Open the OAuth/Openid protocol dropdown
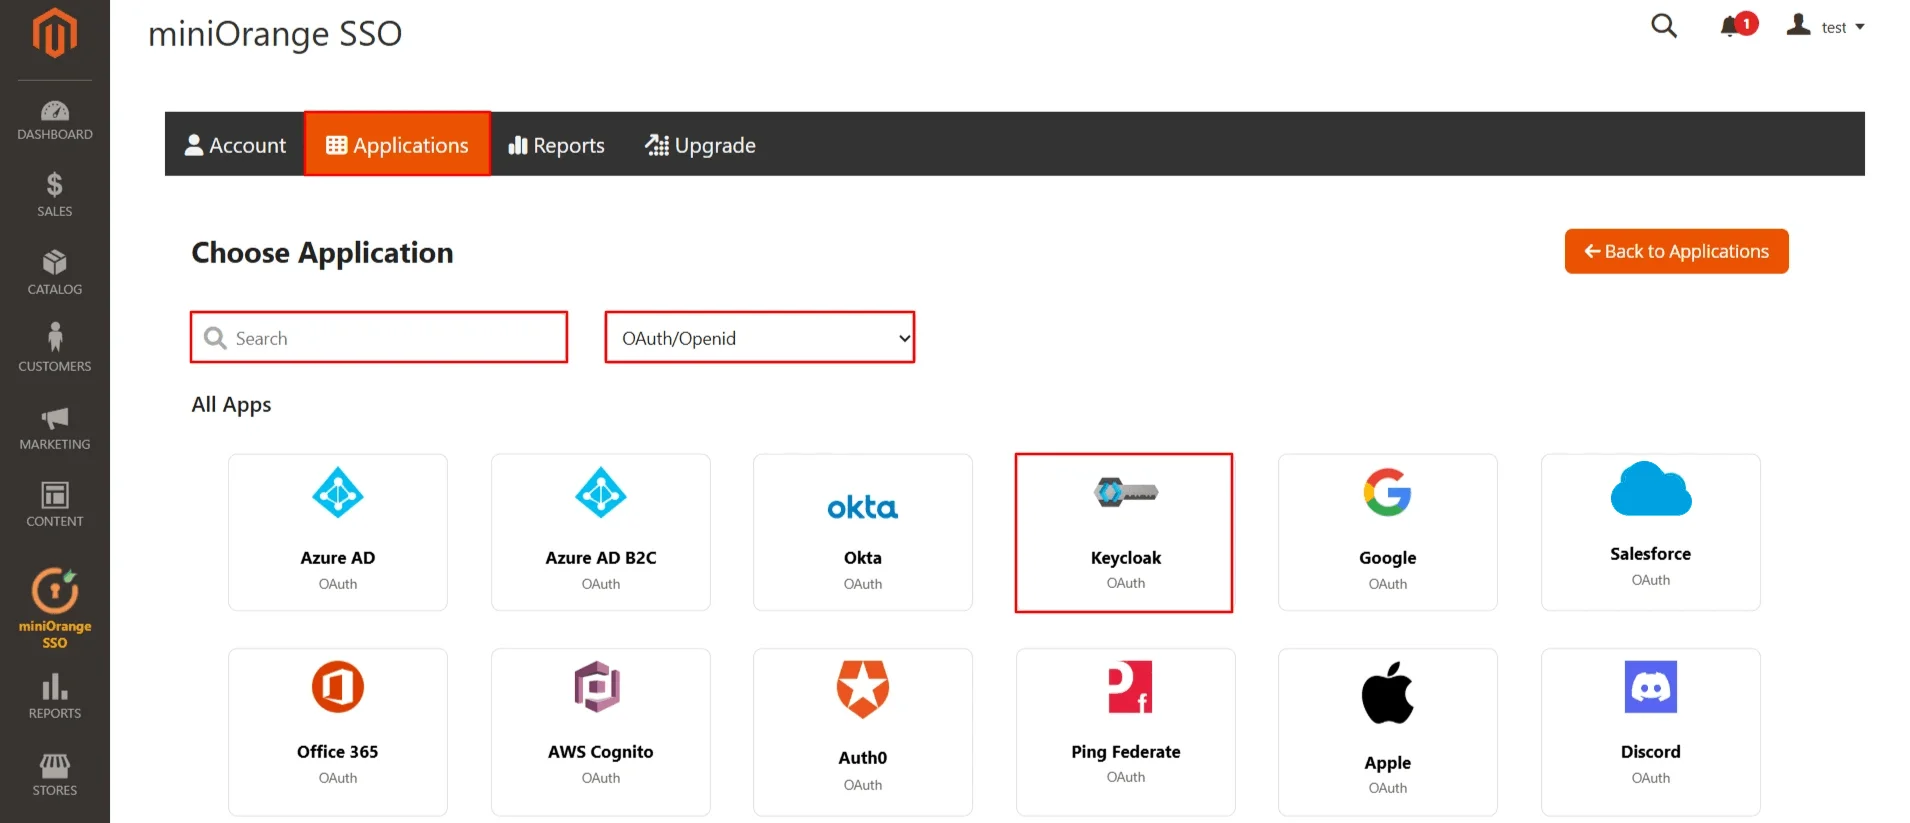The width and height of the screenshot is (1910, 823). click(760, 338)
